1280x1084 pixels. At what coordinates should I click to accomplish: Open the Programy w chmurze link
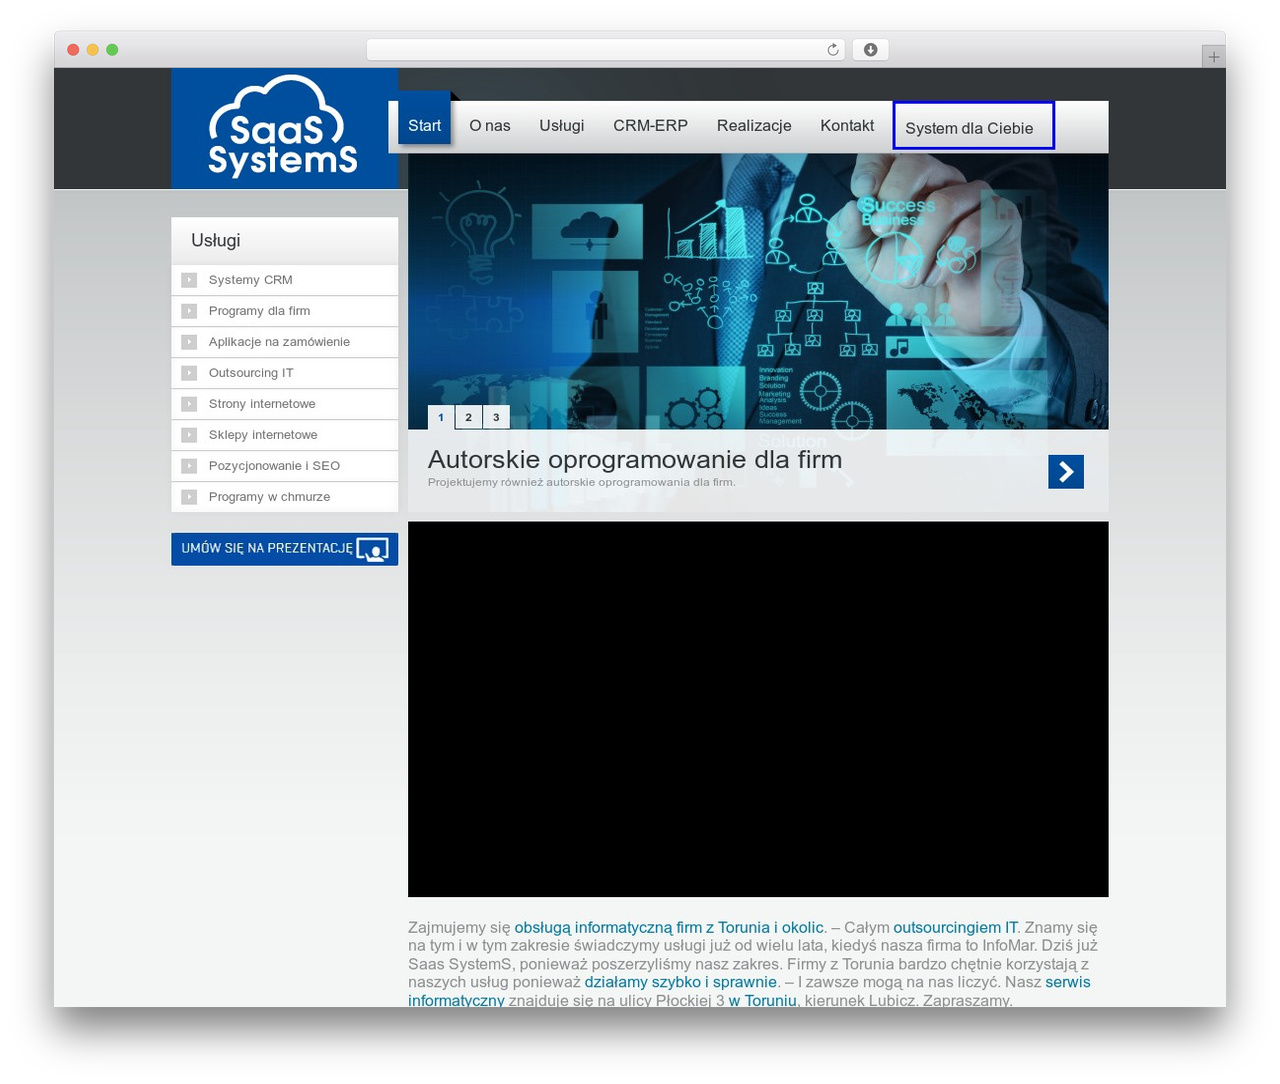click(269, 497)
